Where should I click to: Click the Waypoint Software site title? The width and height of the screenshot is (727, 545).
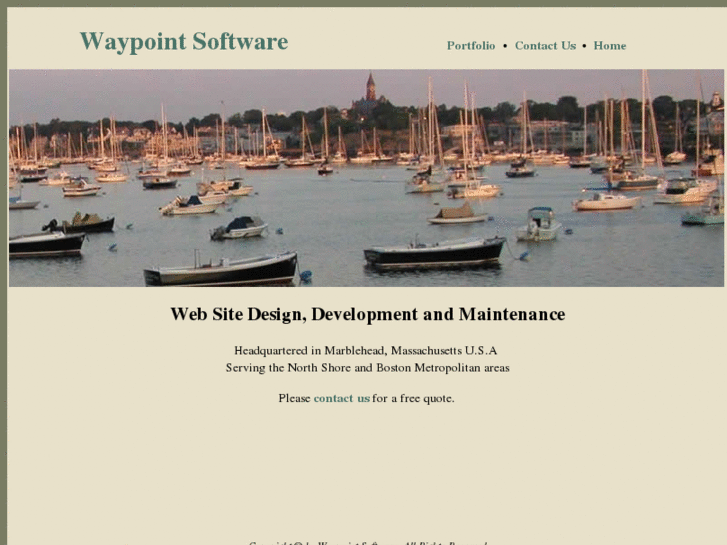pyautogui.click(x=184, y=42)
